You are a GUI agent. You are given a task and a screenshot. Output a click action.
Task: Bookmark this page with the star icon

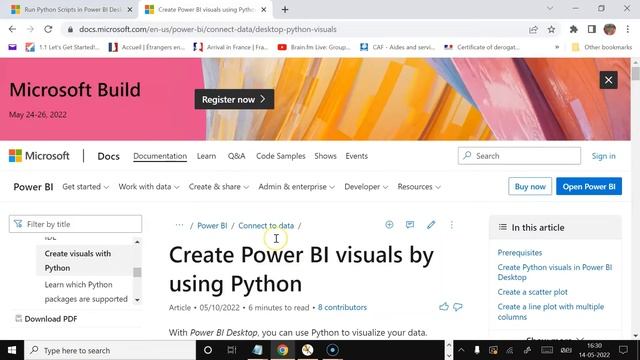pos(551,29)
